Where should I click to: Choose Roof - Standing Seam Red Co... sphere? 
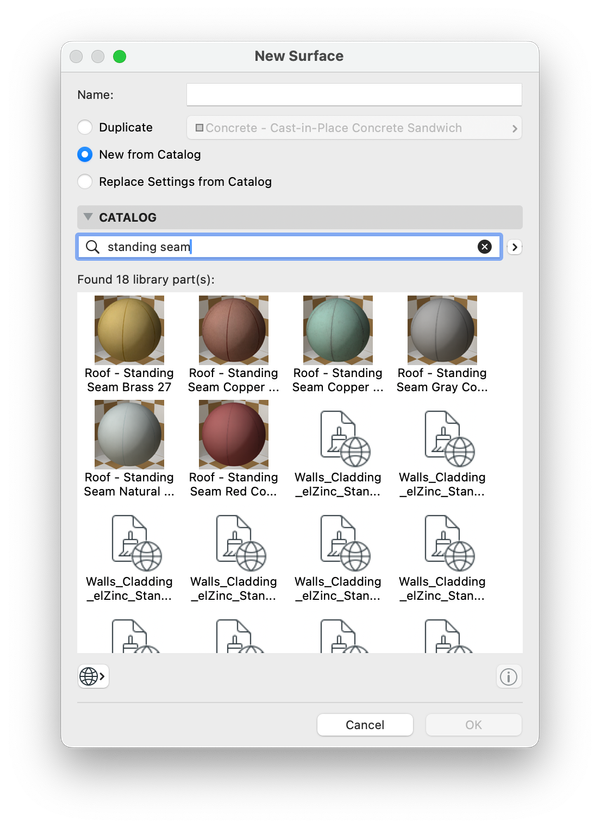[x=233, y=434]
